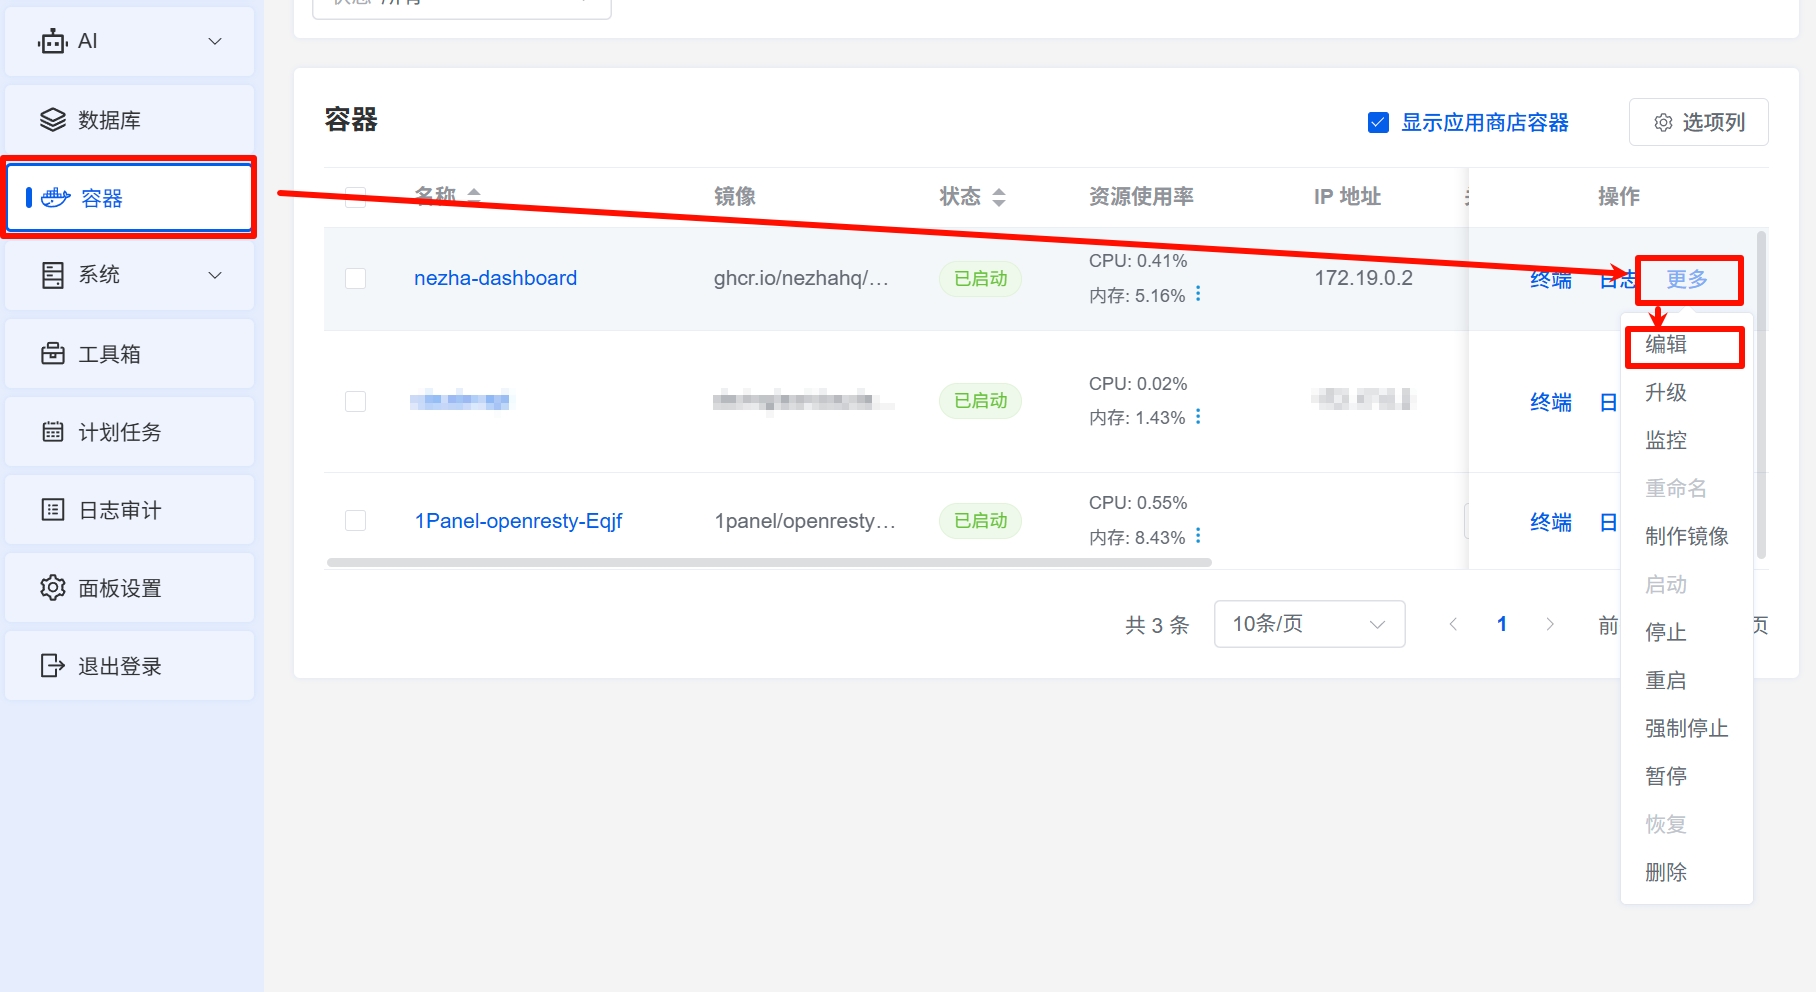Go to next page arrow

[x=1550, y=624]
